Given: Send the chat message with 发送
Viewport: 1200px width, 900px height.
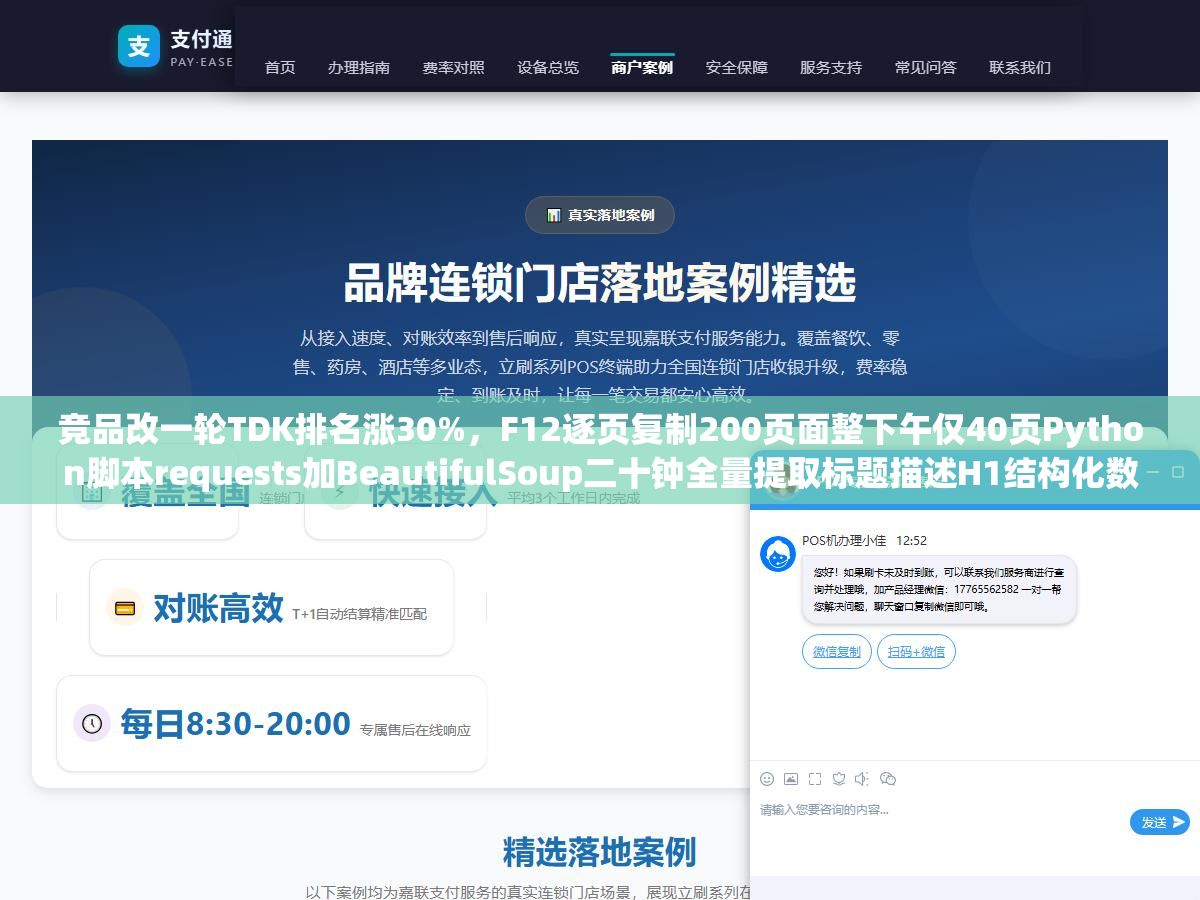Looking at the screenshot, I should [1160, 822].
